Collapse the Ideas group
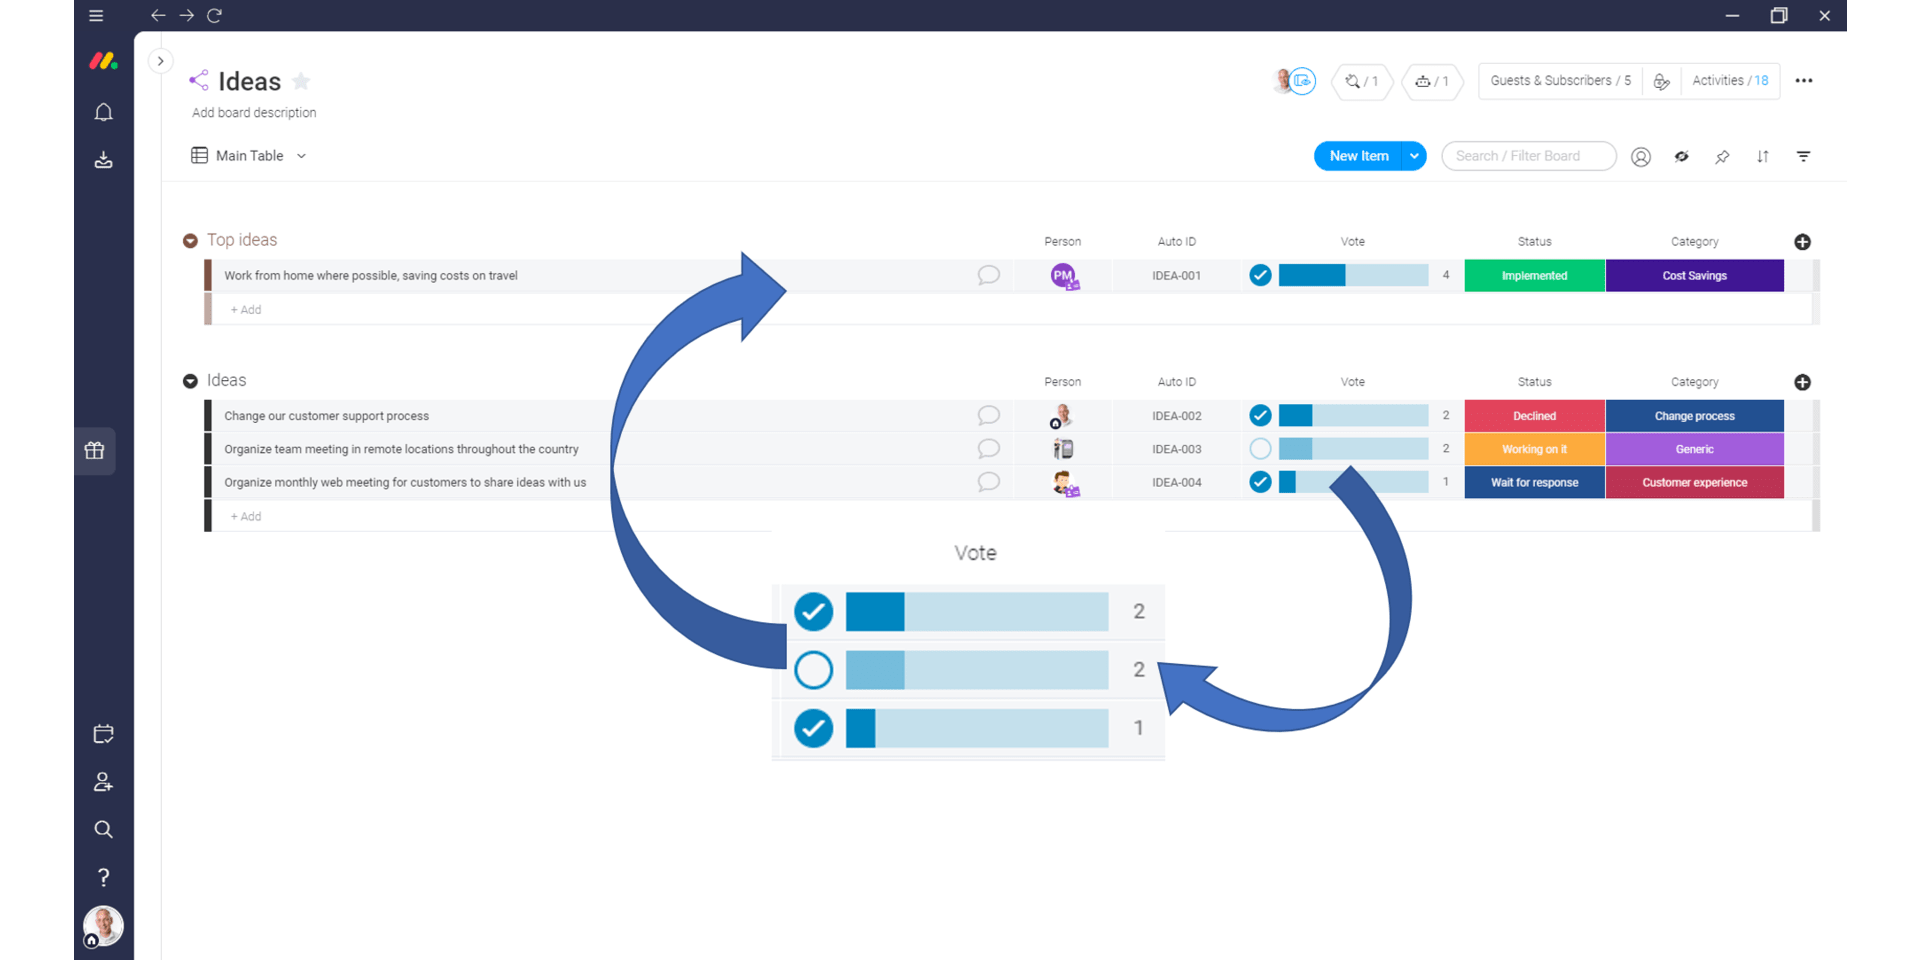Screen dimensions: 1920x960 point(190,381)
